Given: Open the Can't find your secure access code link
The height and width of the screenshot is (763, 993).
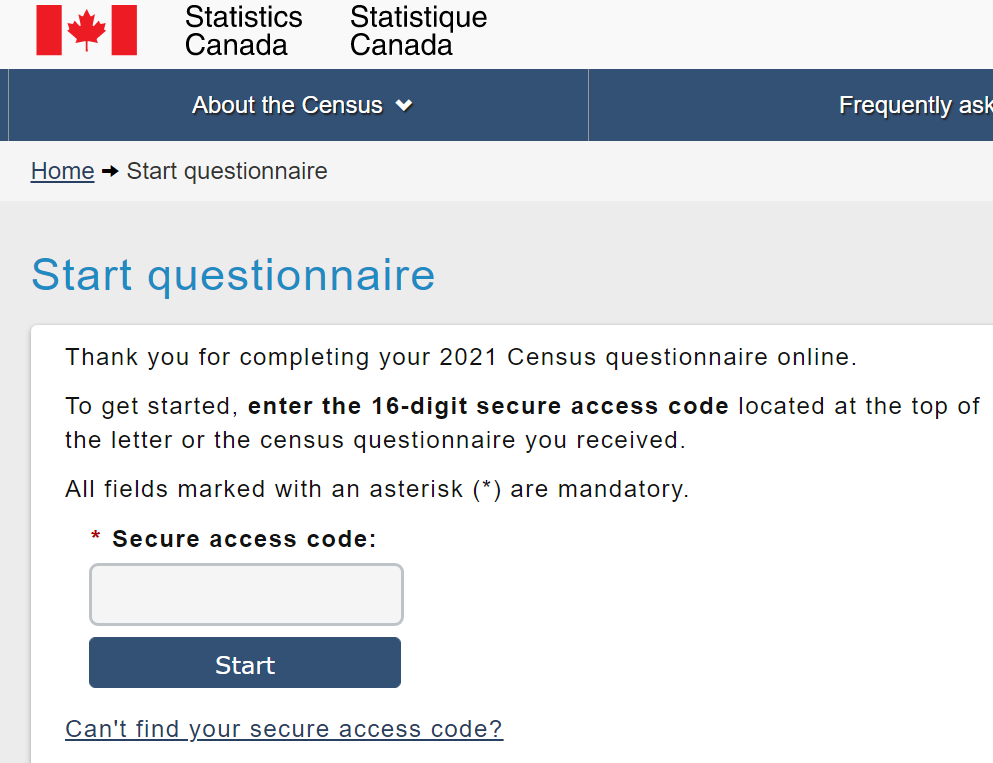Looking at the screenshot, I should tap(284, 729).
